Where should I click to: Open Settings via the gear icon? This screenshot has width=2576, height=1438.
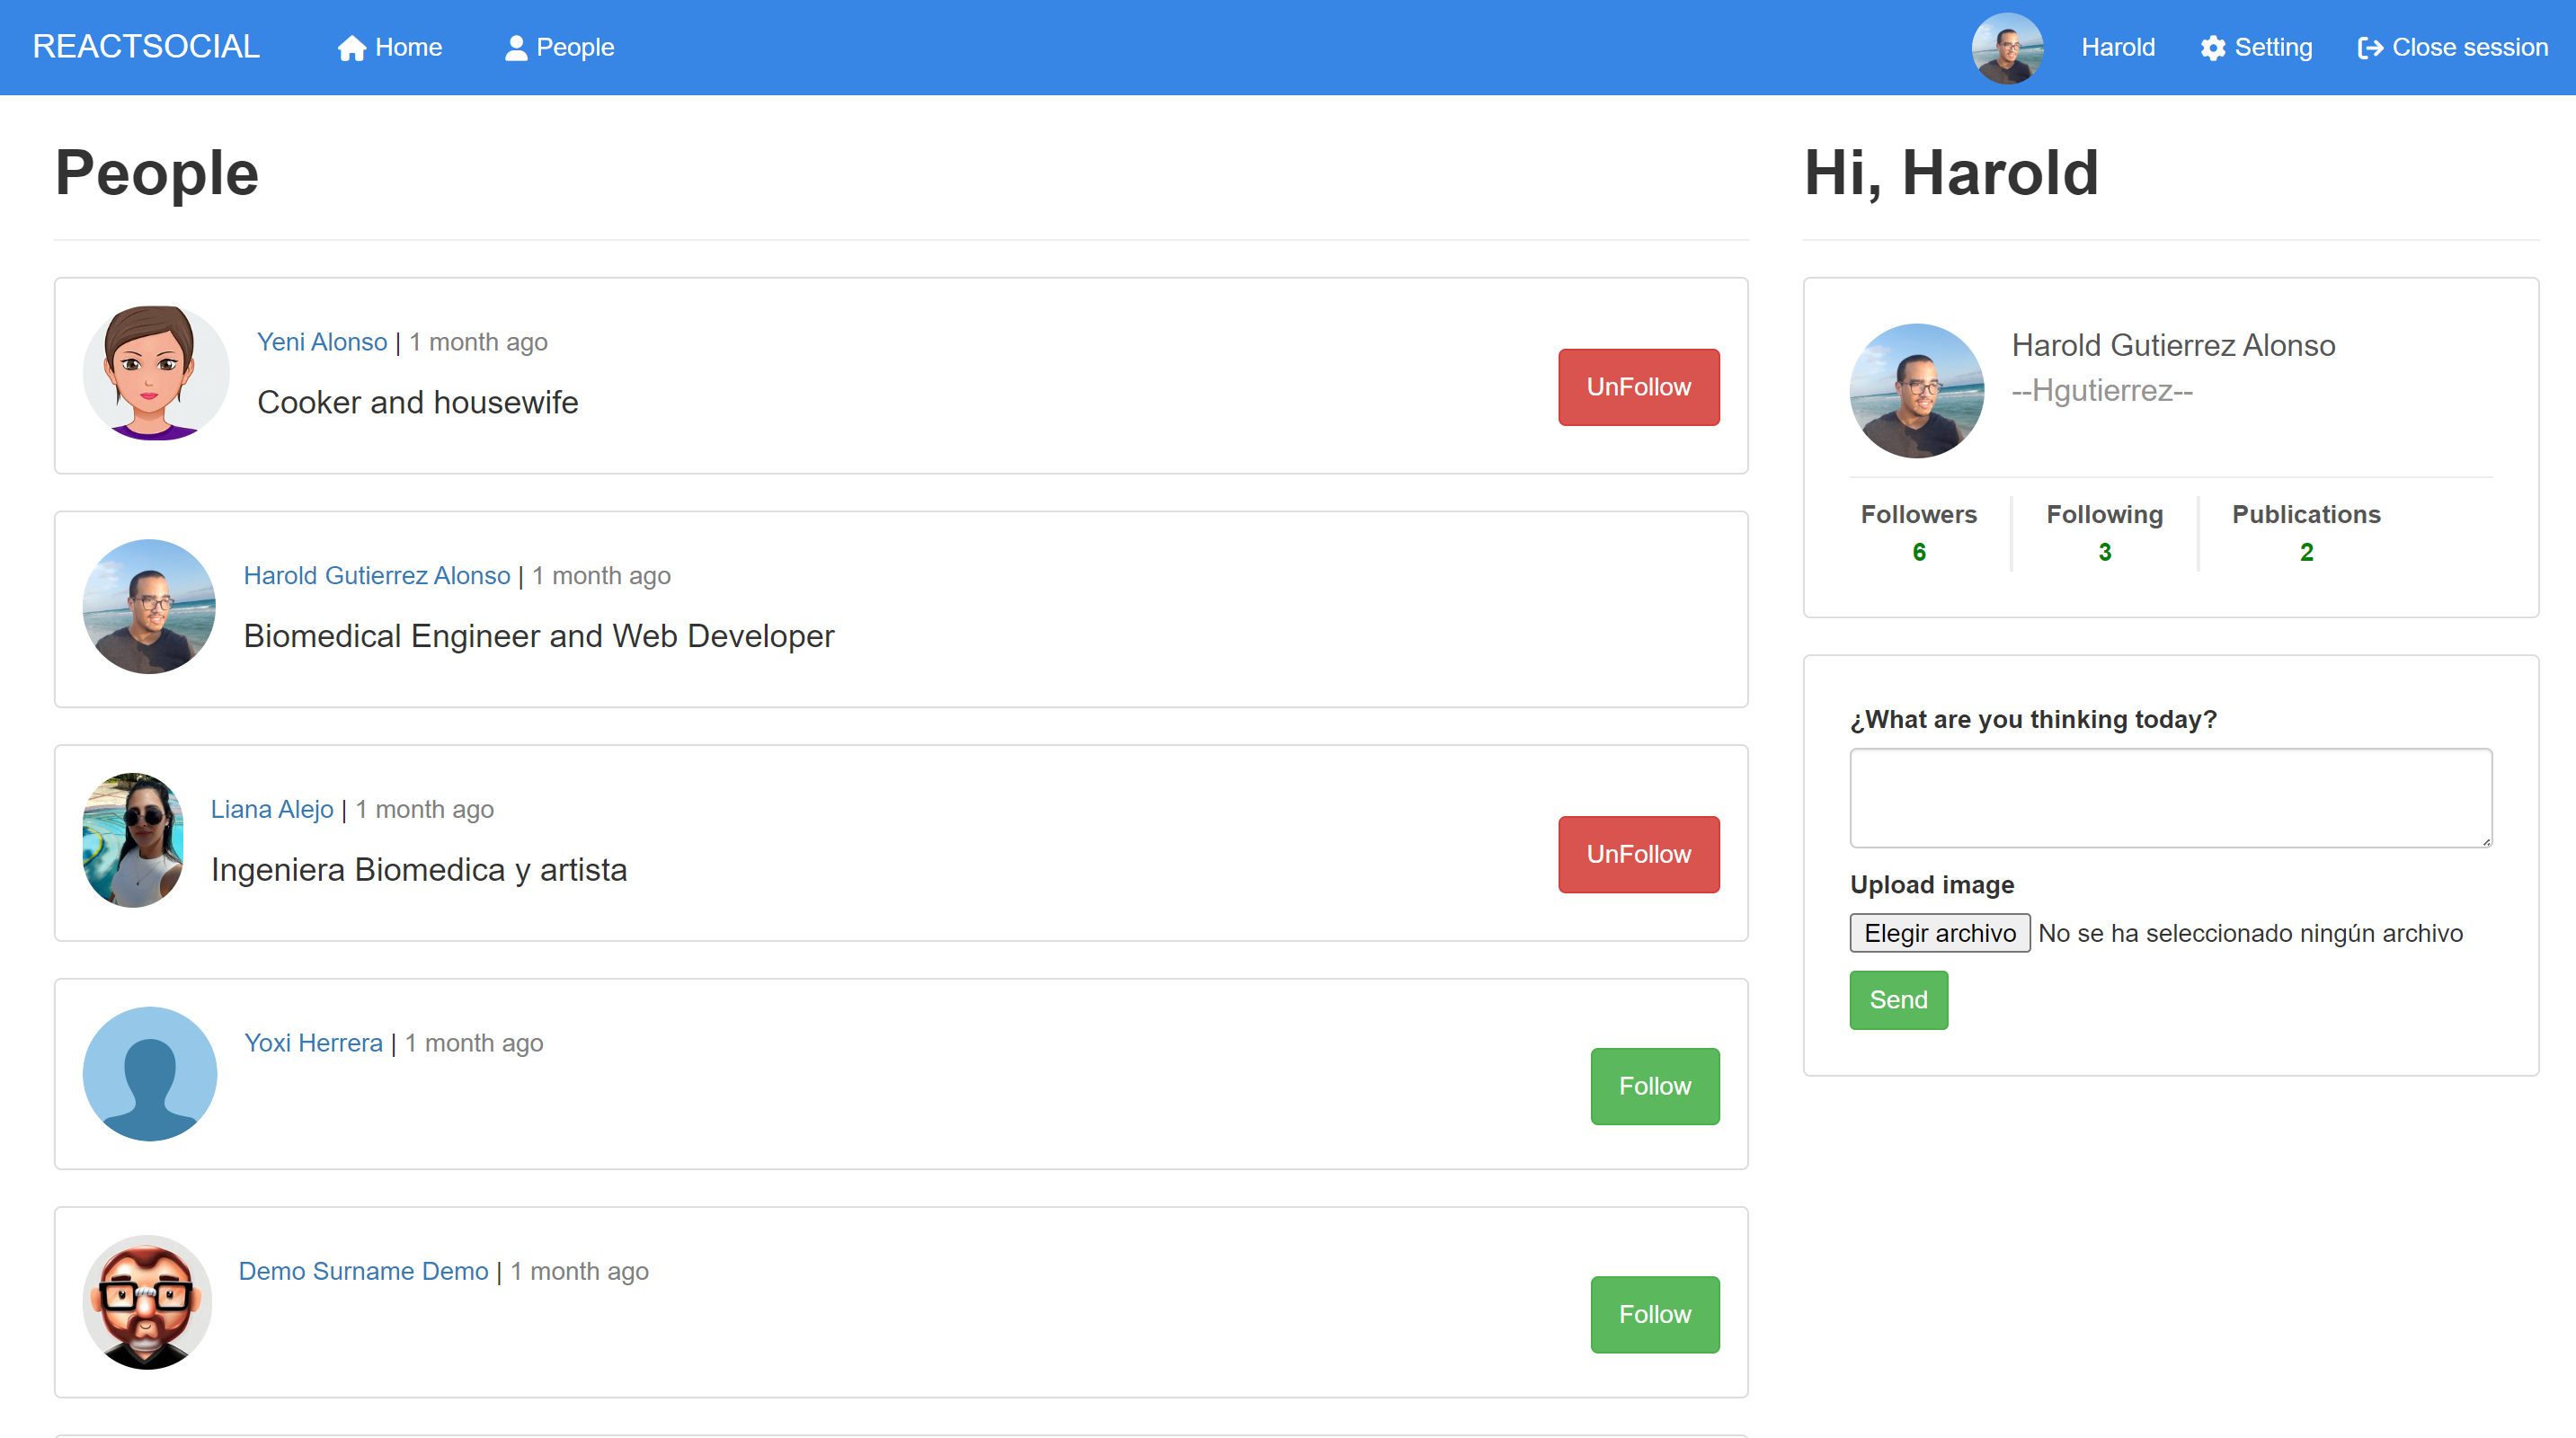pyautogui.click(x=2213, y=47)
